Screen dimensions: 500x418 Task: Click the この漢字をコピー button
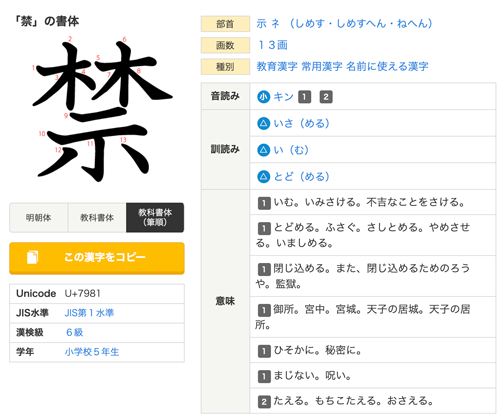pos(97,258)
